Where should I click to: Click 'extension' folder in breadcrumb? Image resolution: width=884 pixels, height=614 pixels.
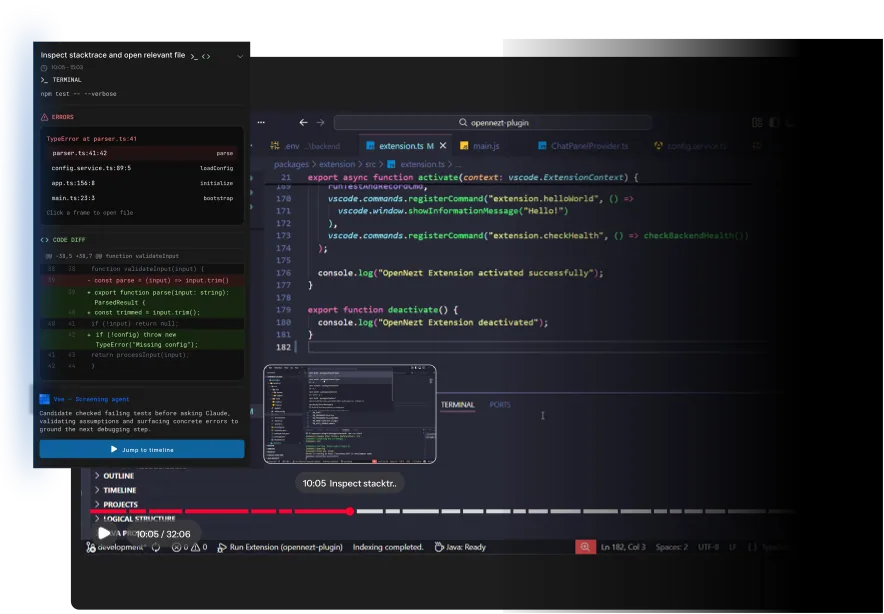tap(337, 165)
